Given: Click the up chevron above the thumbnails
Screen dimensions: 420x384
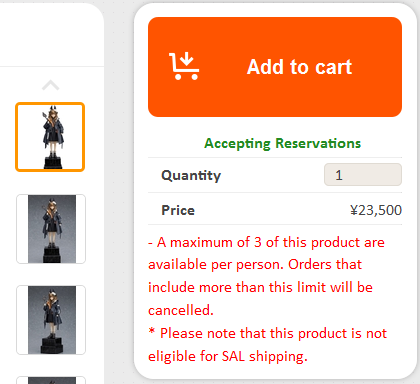Looking at the screenshot, I should coord(51,85).
